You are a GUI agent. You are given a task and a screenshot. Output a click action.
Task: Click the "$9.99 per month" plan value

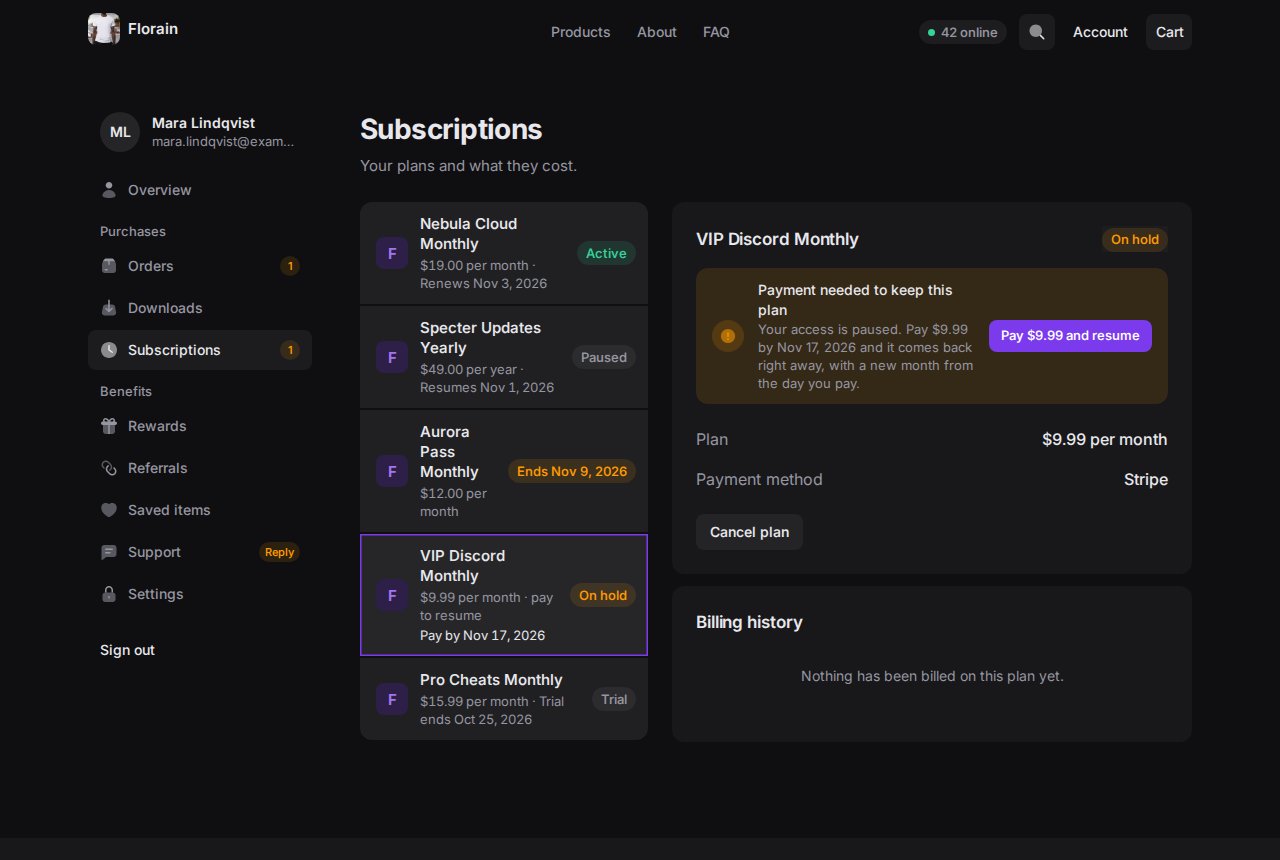1104,439
